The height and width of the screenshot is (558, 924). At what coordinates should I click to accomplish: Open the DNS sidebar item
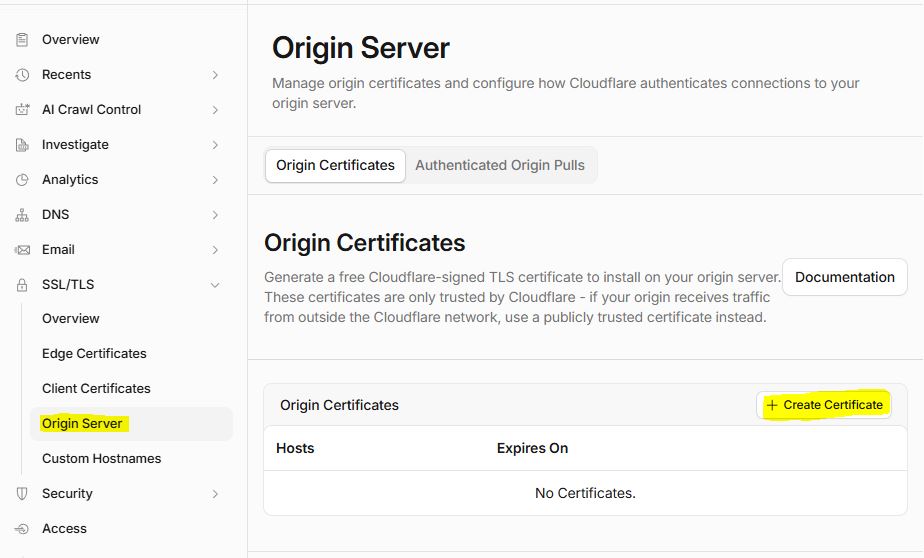[x=55, y=214]
